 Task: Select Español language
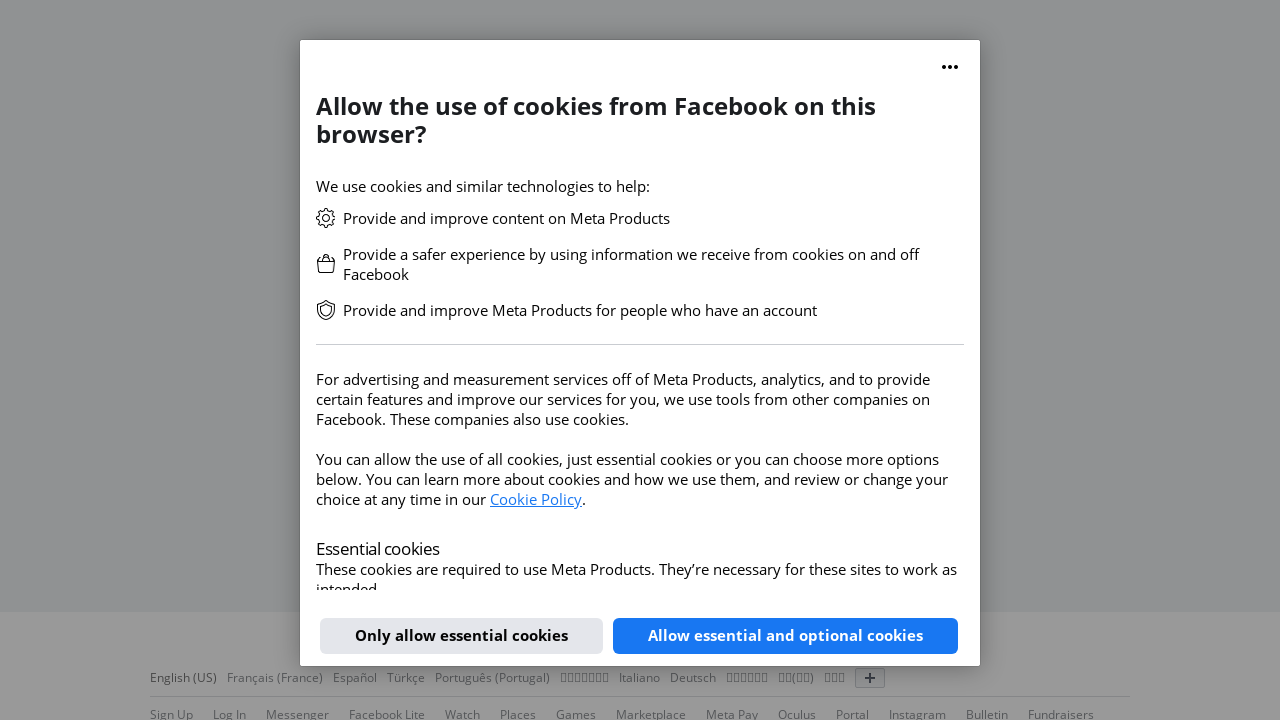(x=355, y=678)
